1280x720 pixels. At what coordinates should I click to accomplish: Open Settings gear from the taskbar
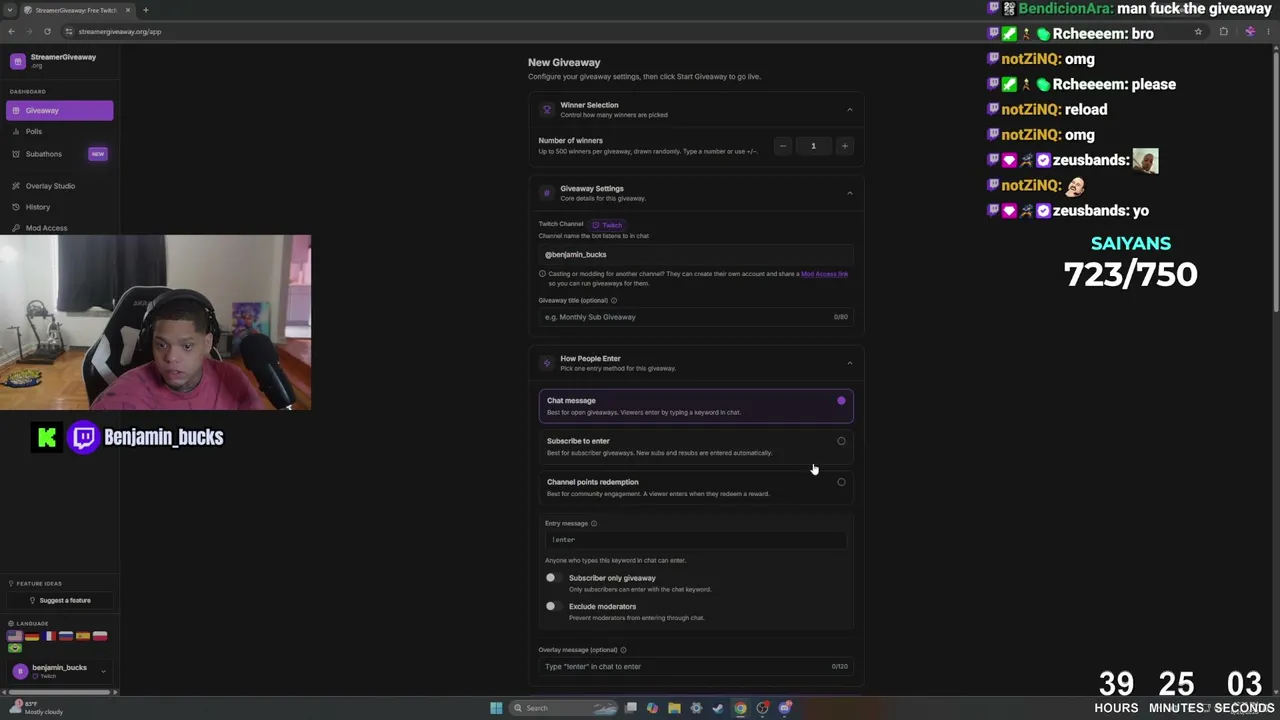[696, 708]
